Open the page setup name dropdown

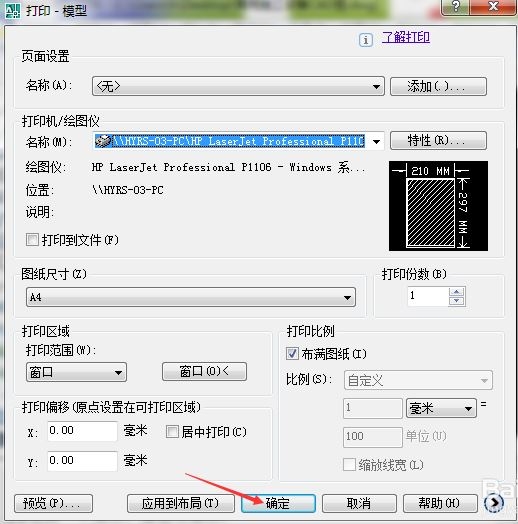(238, 86)
